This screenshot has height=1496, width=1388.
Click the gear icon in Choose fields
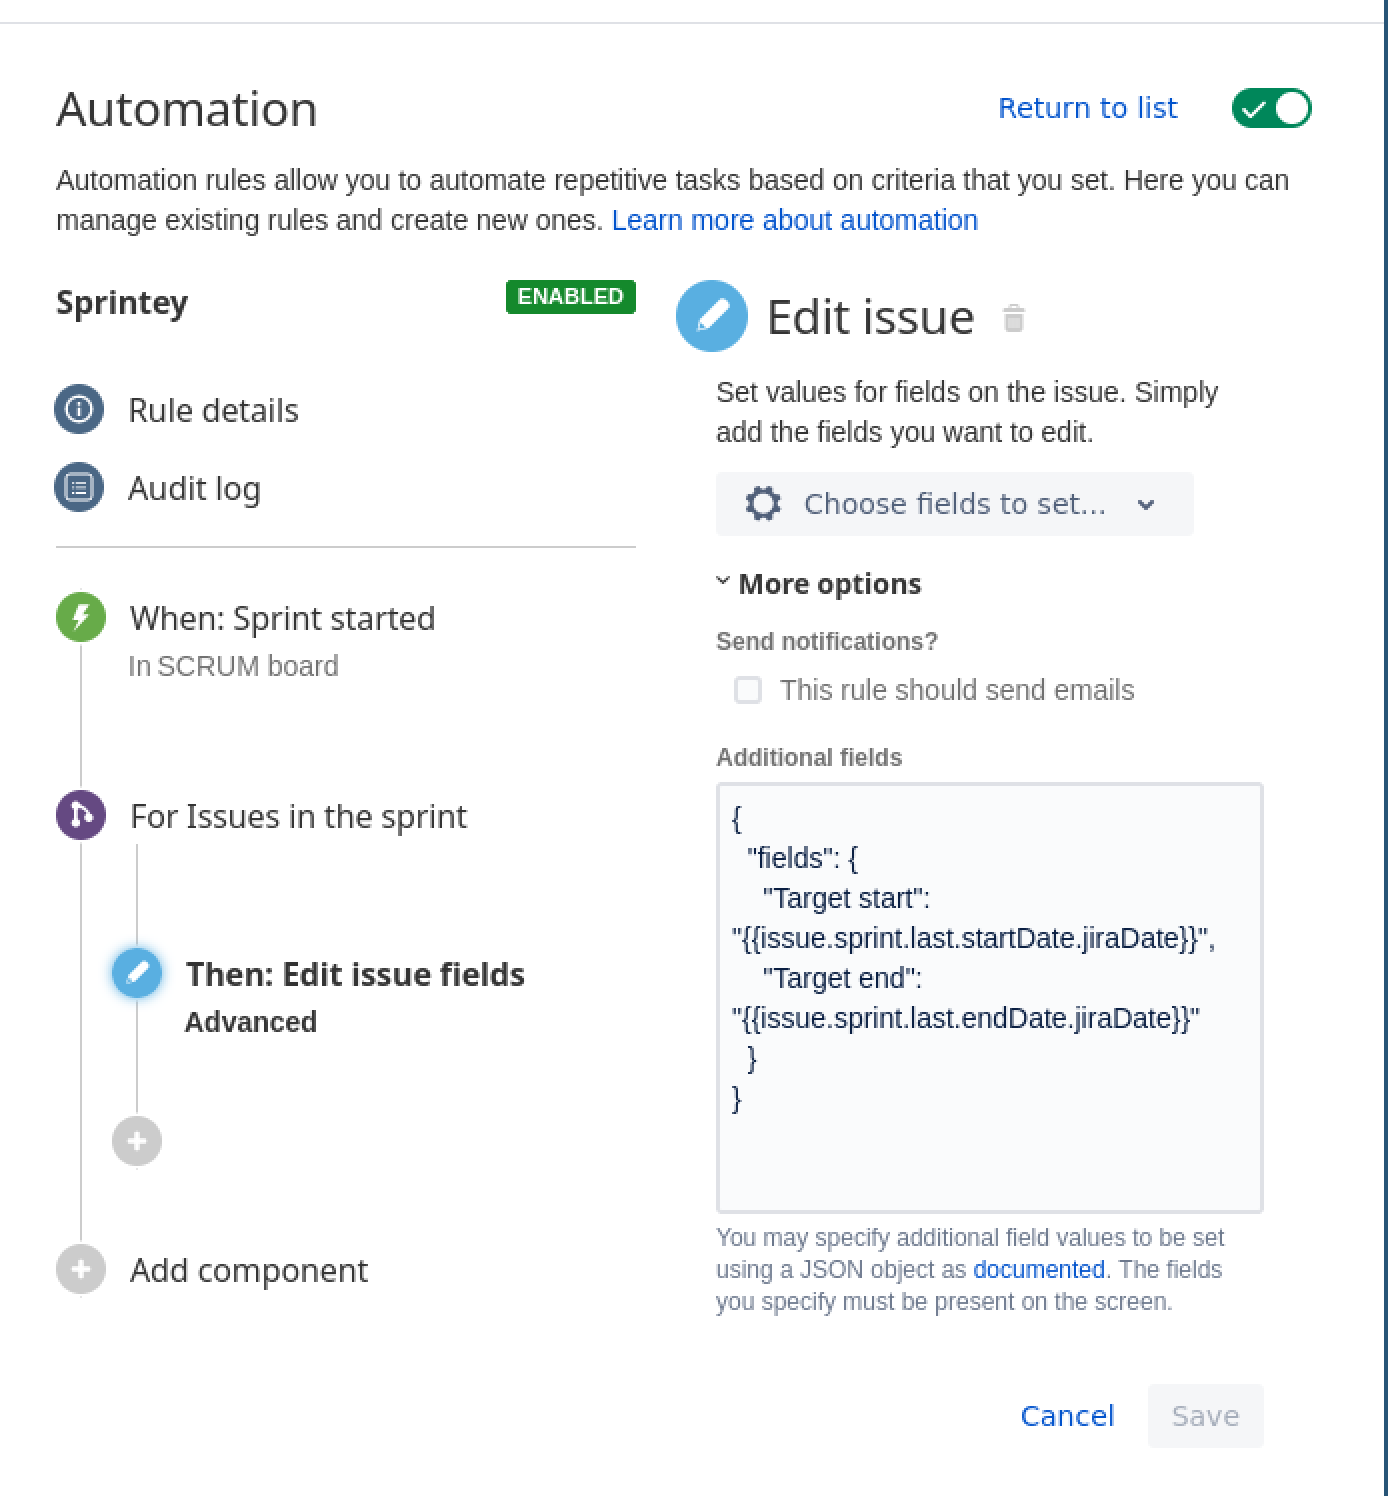coord(763,503)
